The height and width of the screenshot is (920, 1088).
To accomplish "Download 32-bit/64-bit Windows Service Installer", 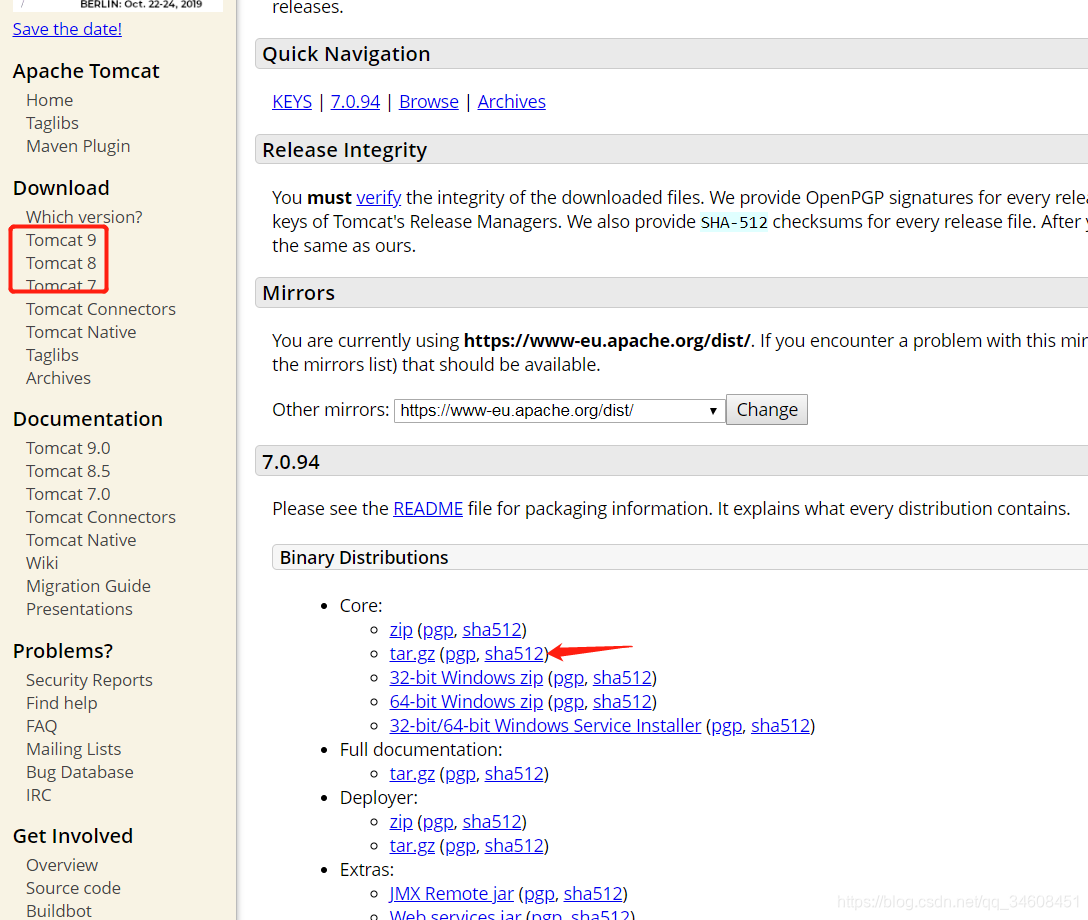I will coord(545,726).
